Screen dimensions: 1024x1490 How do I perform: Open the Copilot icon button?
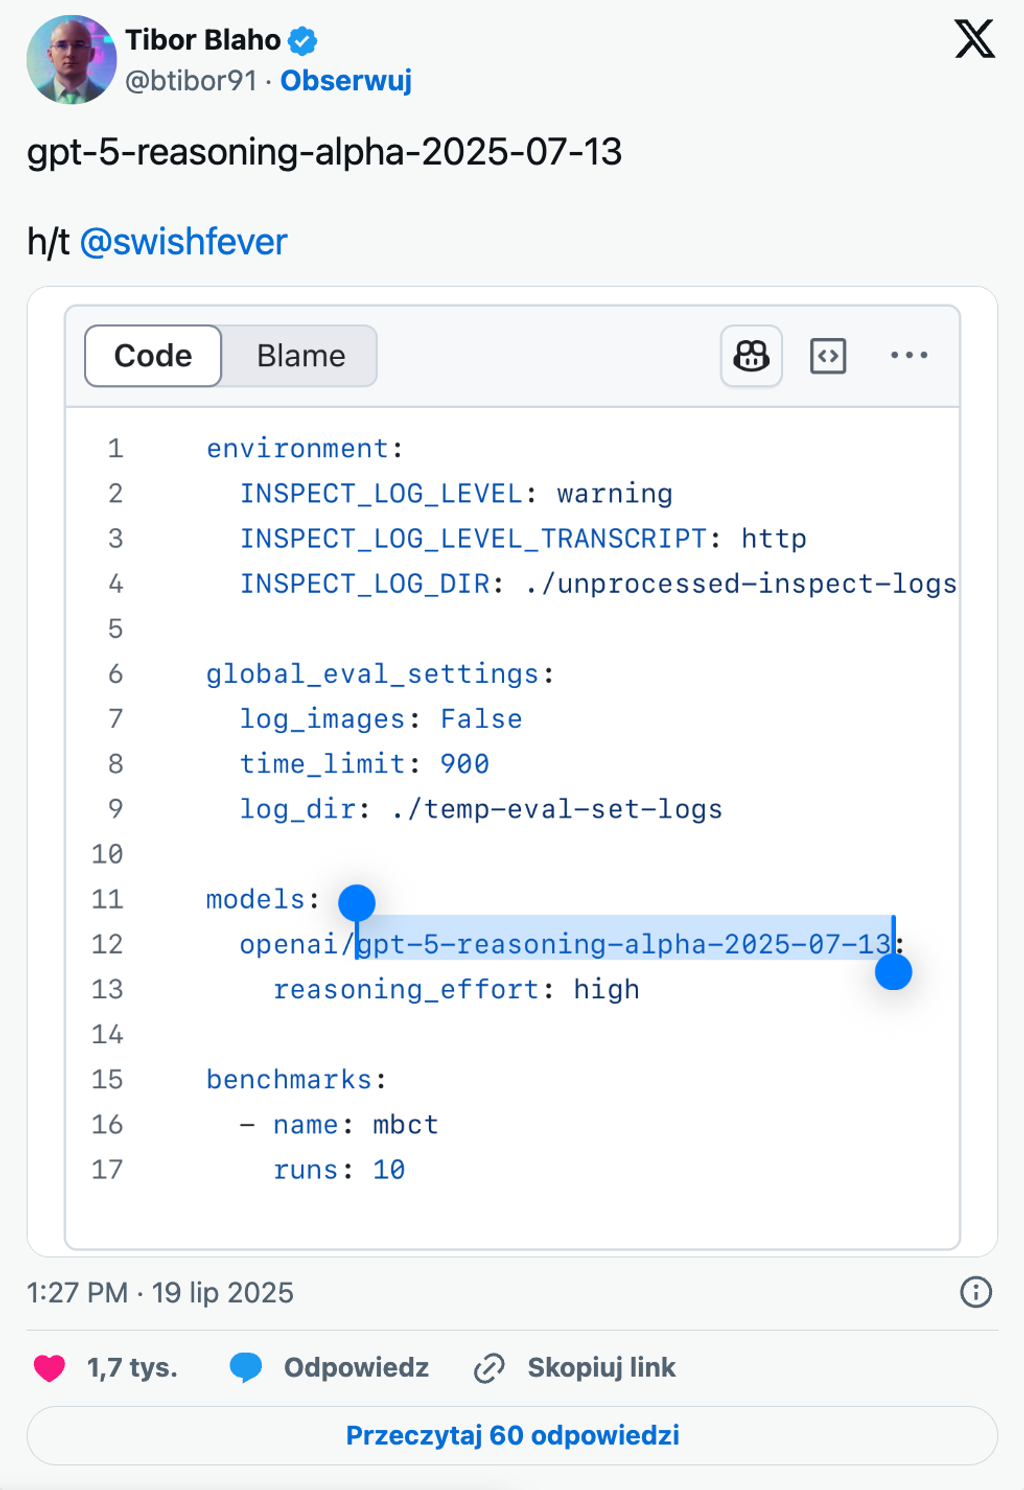point(751,356)
